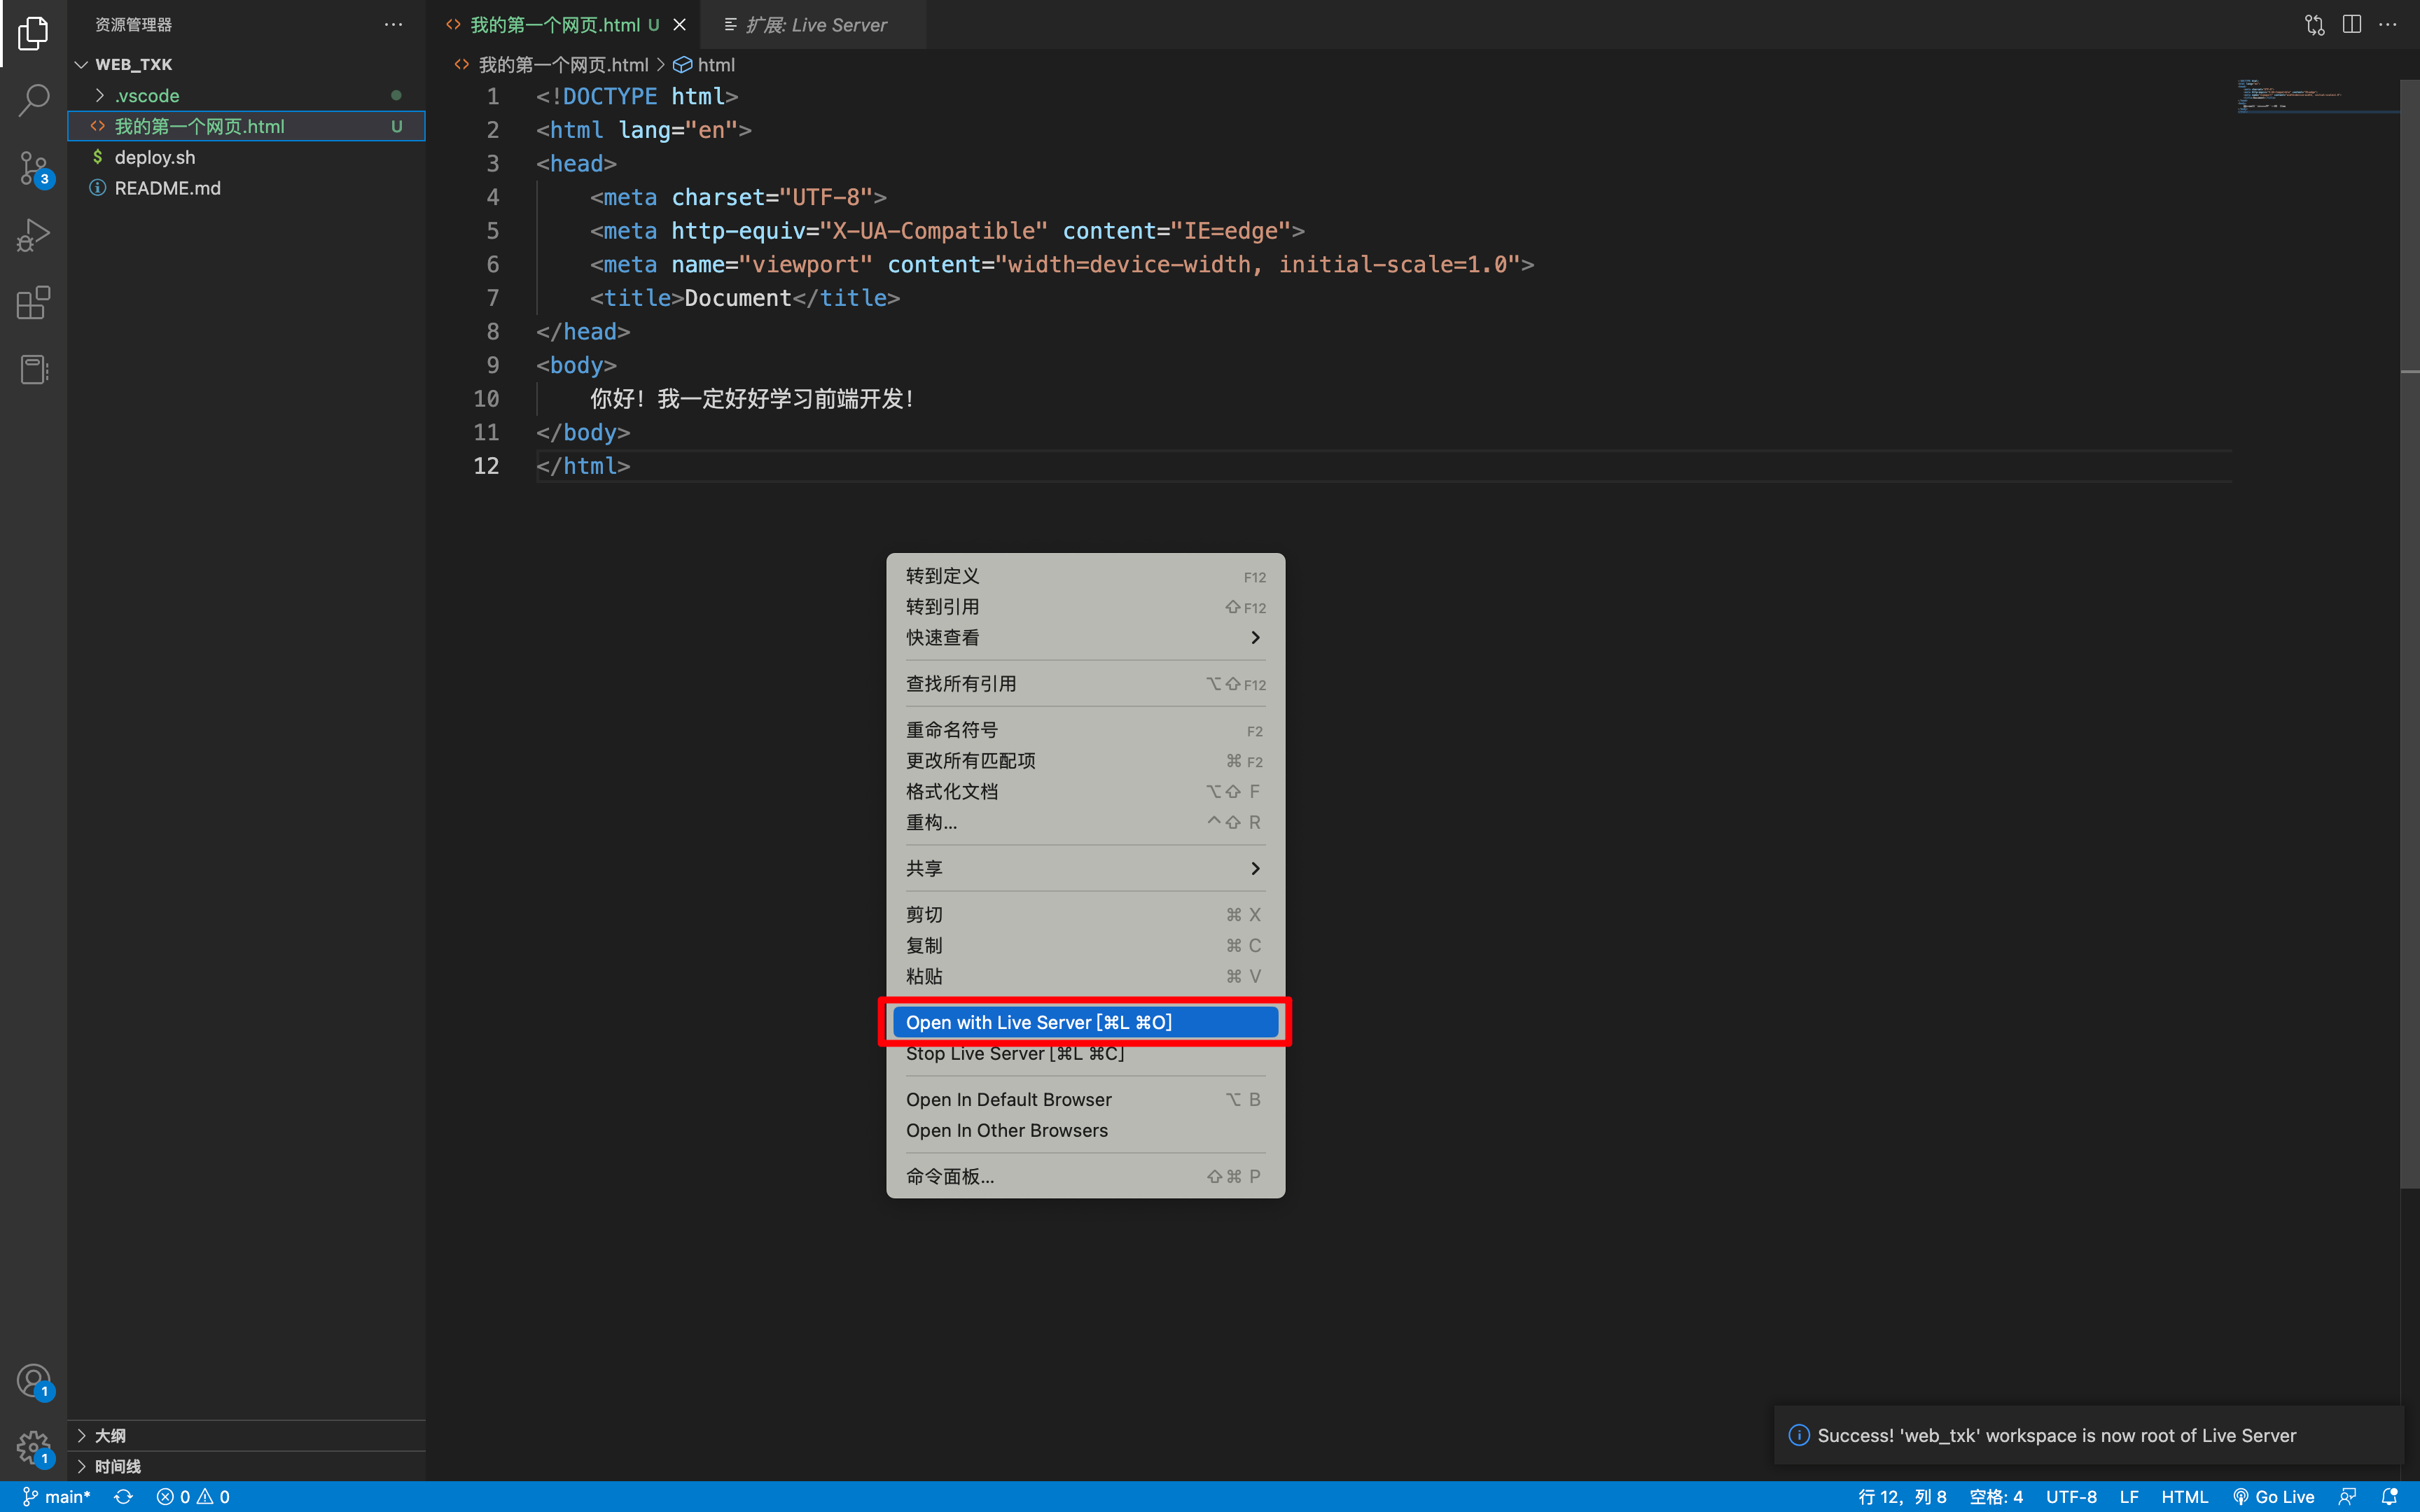Open README.md in the explorer
The width and height of the screenshot is (2420, 1512).
(246, 188)
